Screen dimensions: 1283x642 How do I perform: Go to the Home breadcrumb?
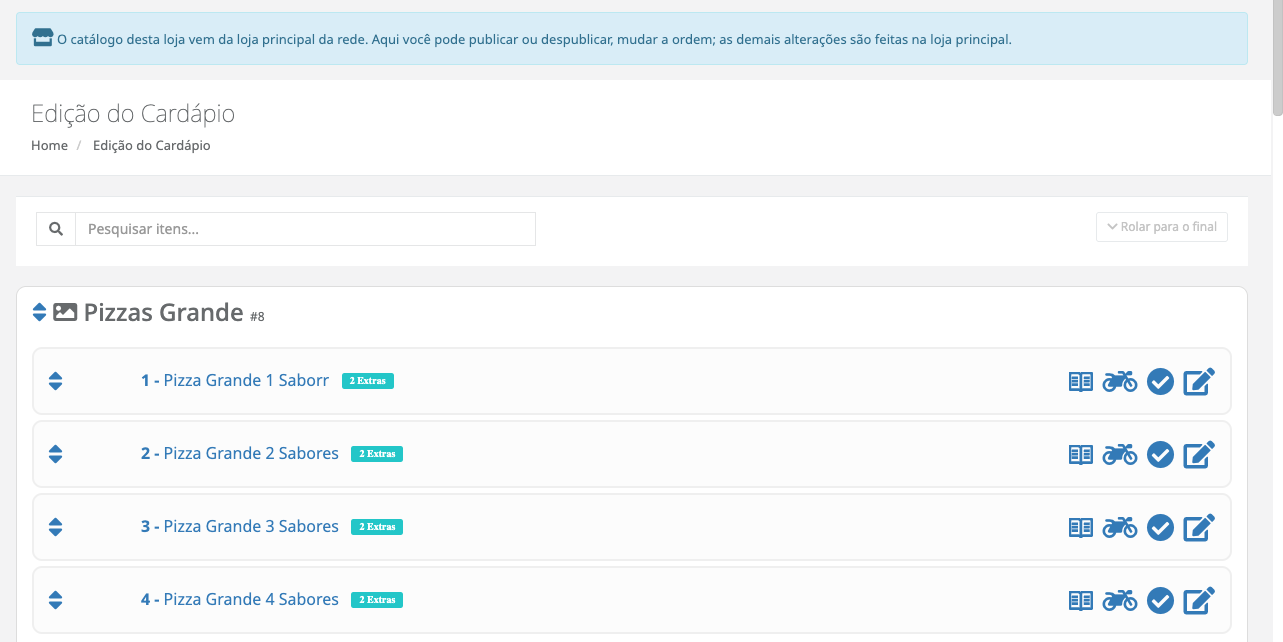click(49, 146)
